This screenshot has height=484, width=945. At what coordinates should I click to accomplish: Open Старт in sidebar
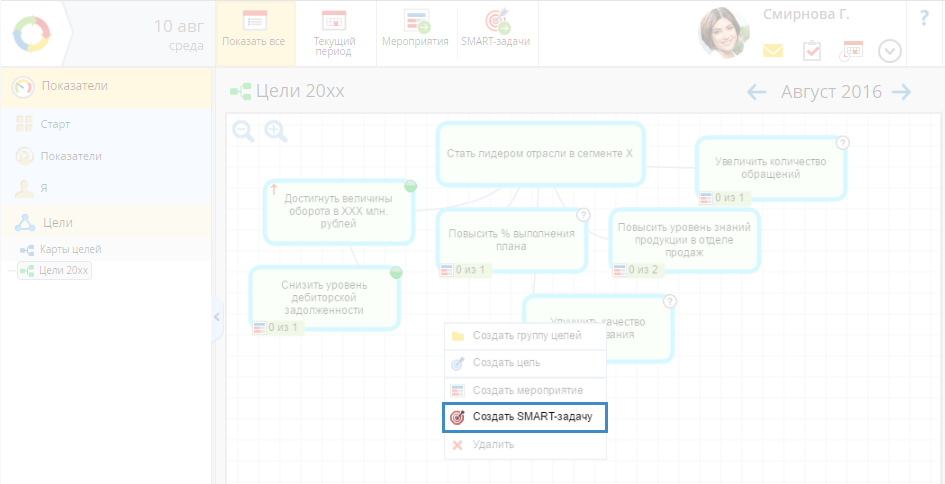pyautogui.click(x=105, y=124)
